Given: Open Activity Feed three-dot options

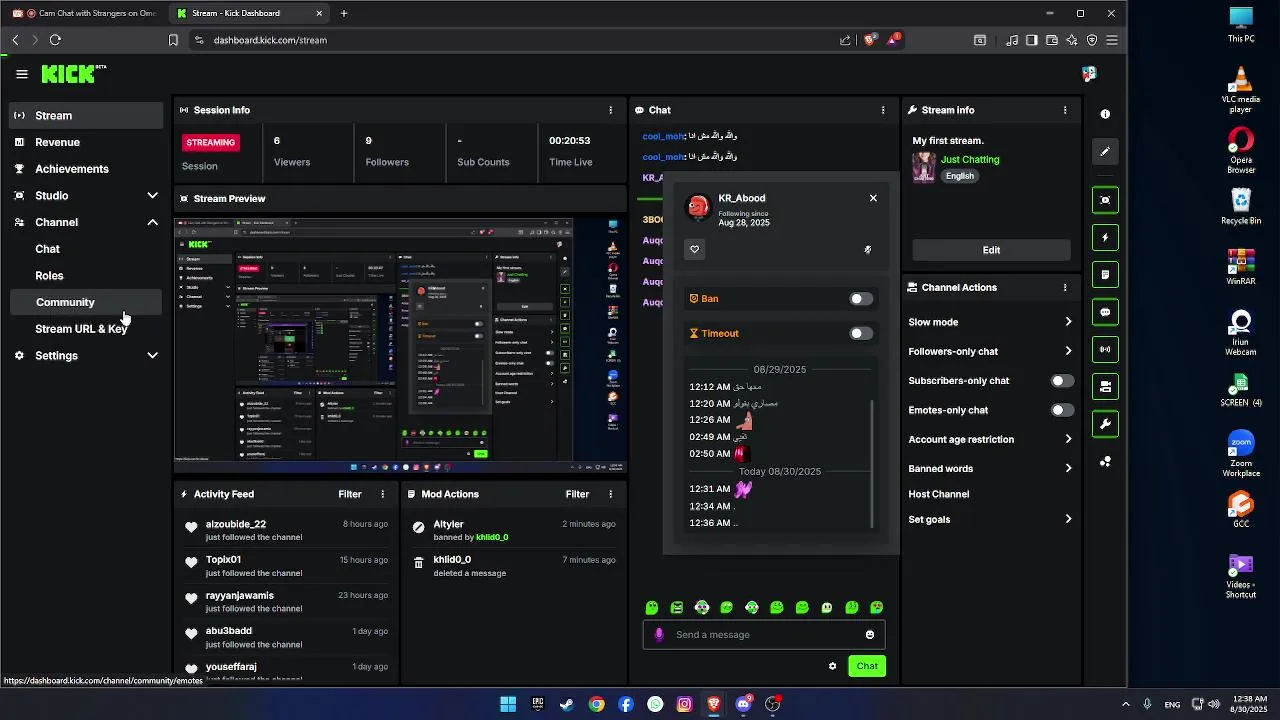Looking at the screenshot, I should pyautogui.click(x=383, y=494).
